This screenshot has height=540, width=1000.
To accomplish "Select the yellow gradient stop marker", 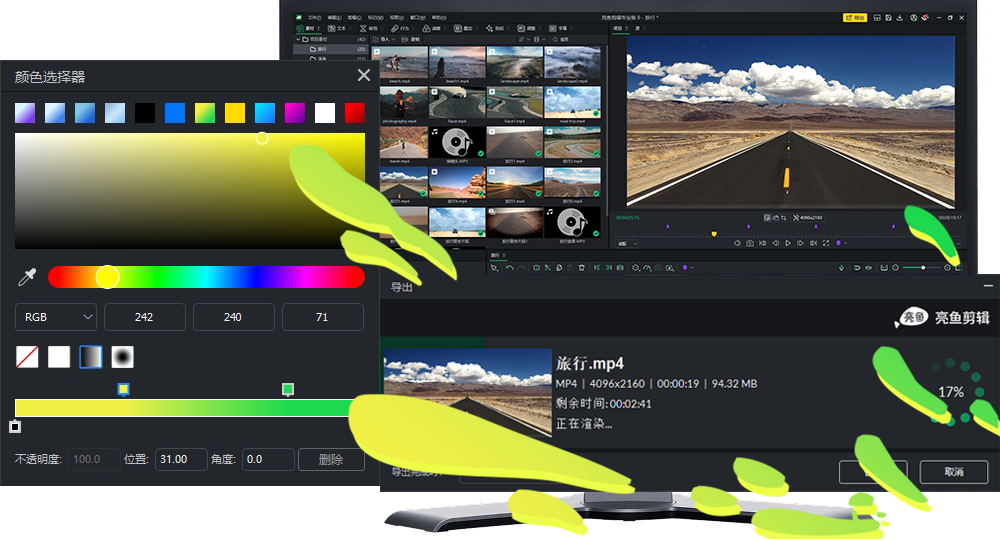I will click(x=124, y=390).
